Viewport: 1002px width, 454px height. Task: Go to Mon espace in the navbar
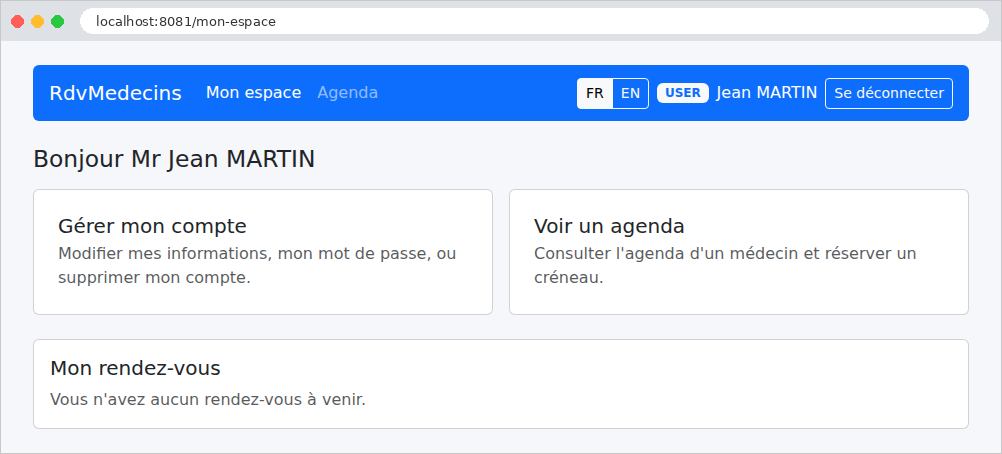pos(253,93)
